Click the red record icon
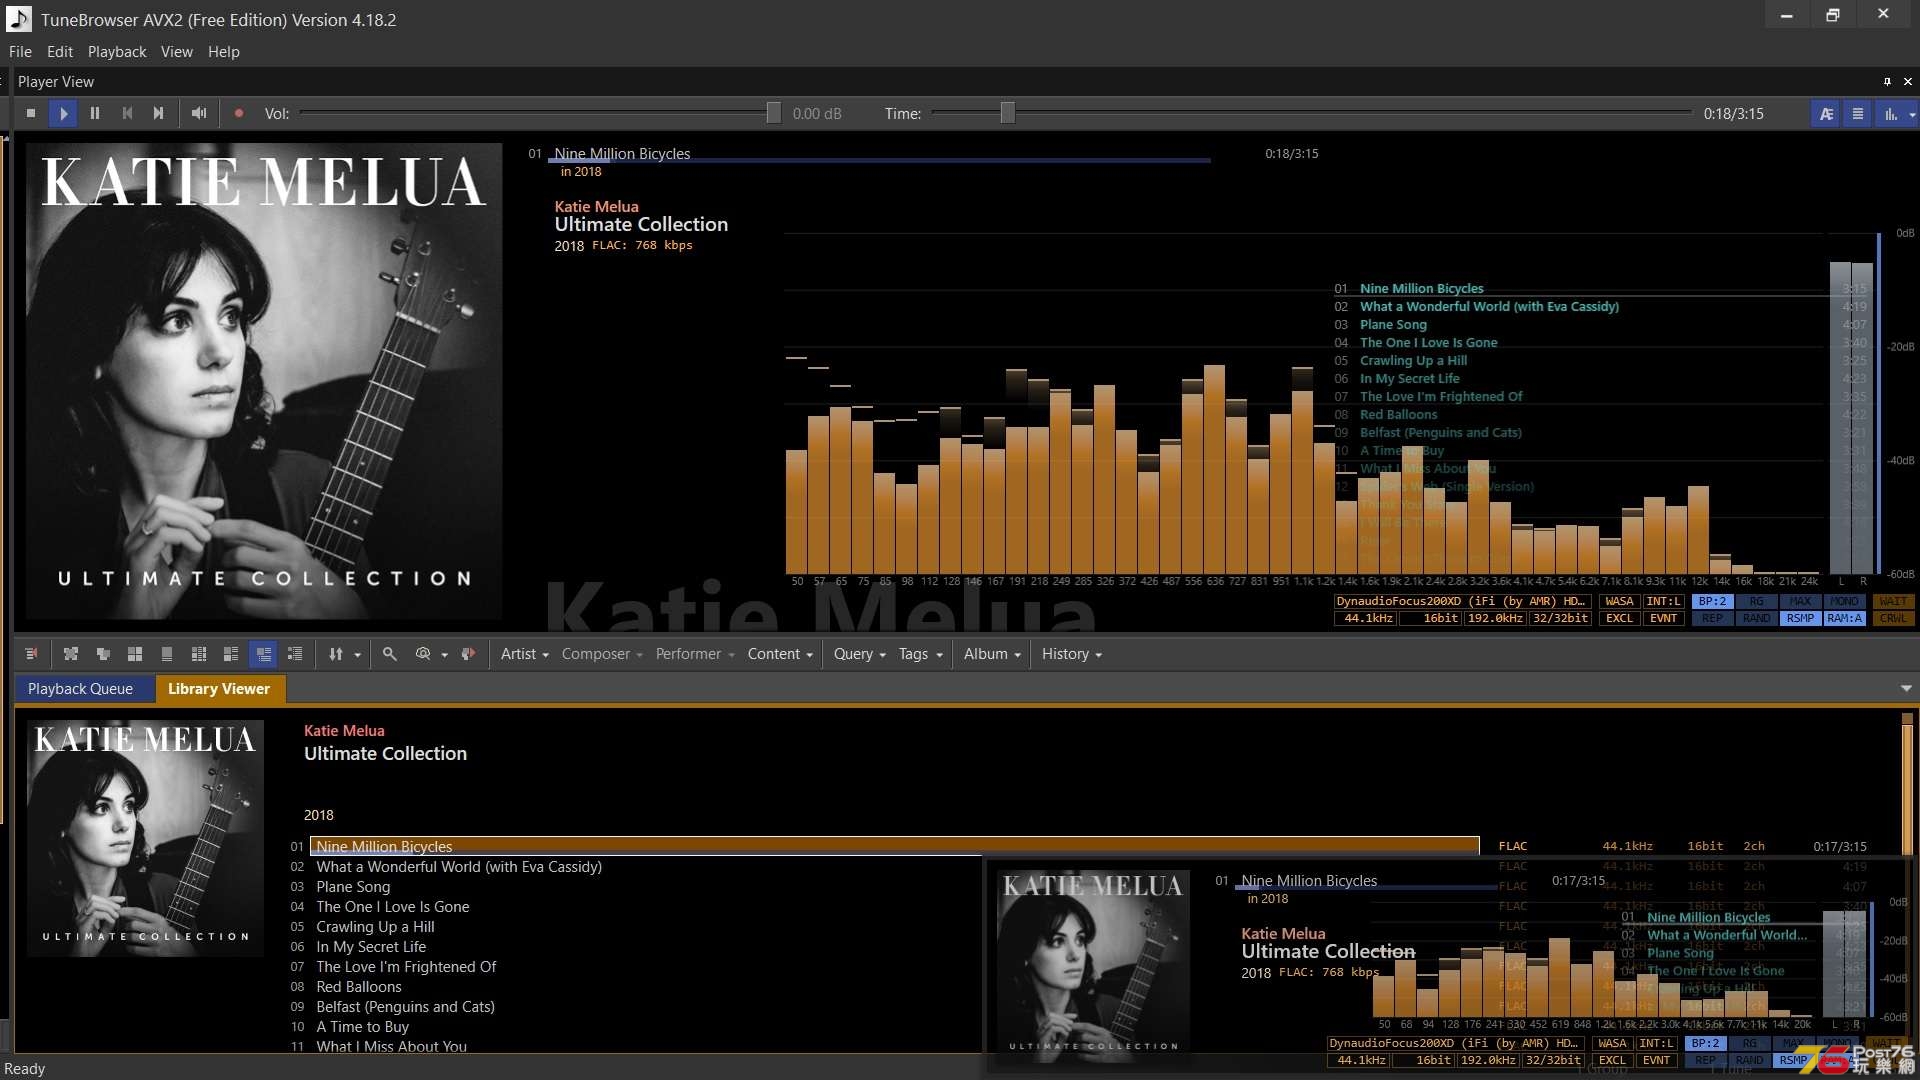This screenshot has width=1920, height=1080. [x=239, y=114]
